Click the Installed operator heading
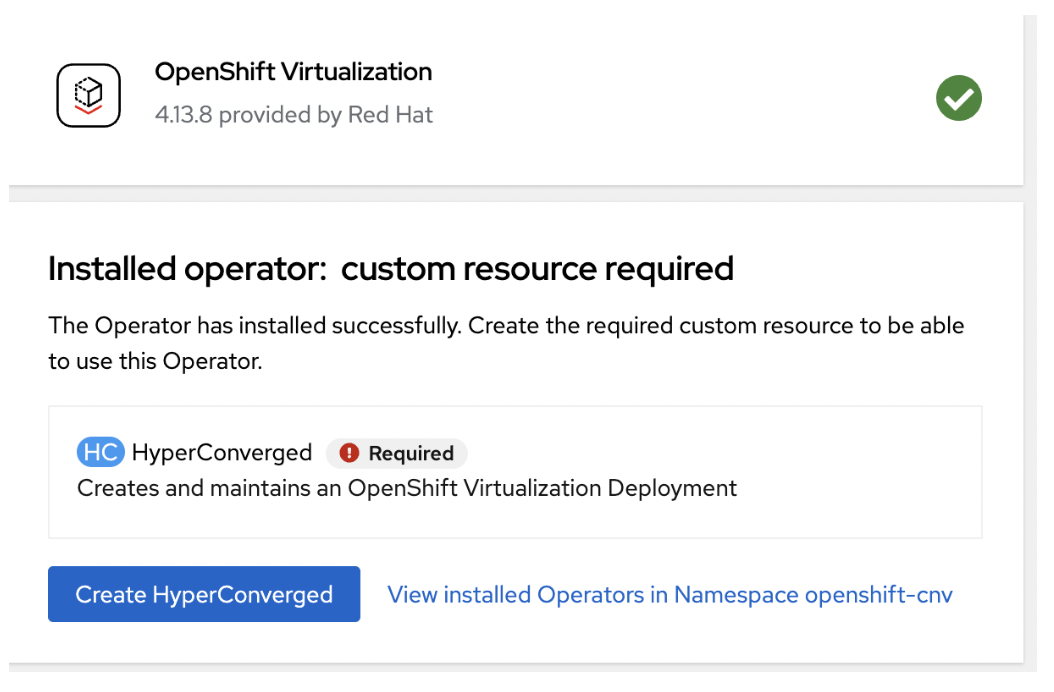 (x=390, y=268)
